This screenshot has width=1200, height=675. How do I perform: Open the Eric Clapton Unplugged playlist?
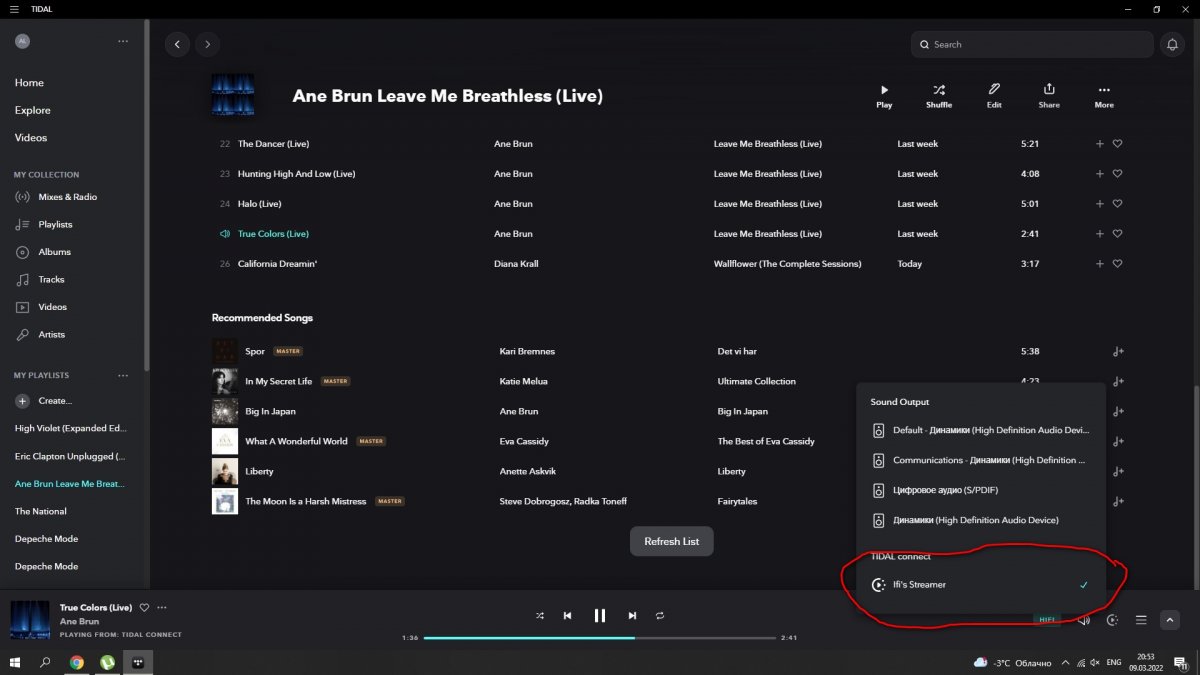tap(71, 456)
